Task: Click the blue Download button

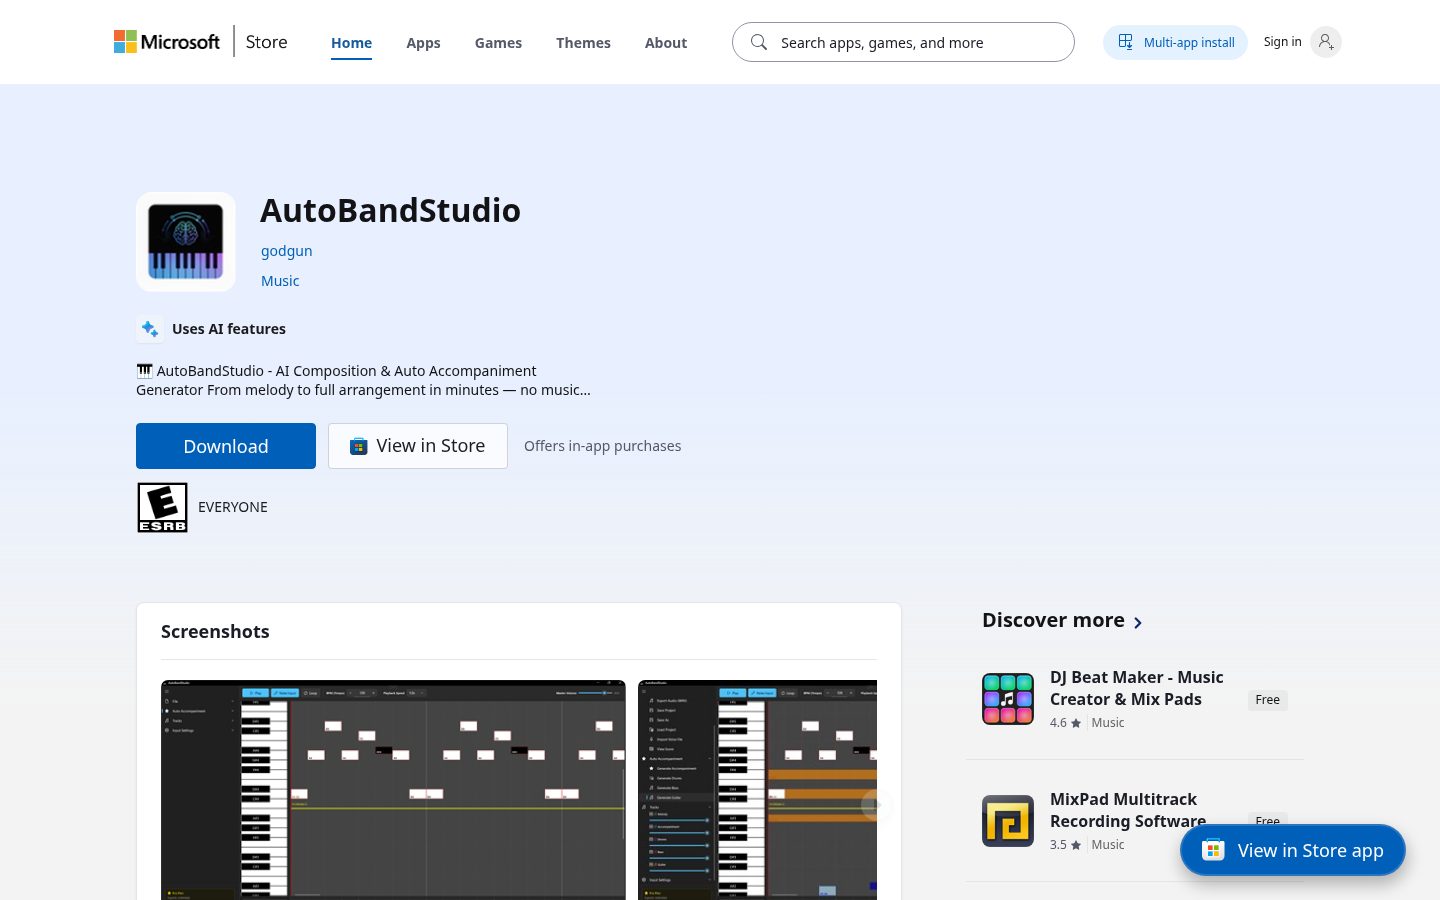Action: click(226, 446)
